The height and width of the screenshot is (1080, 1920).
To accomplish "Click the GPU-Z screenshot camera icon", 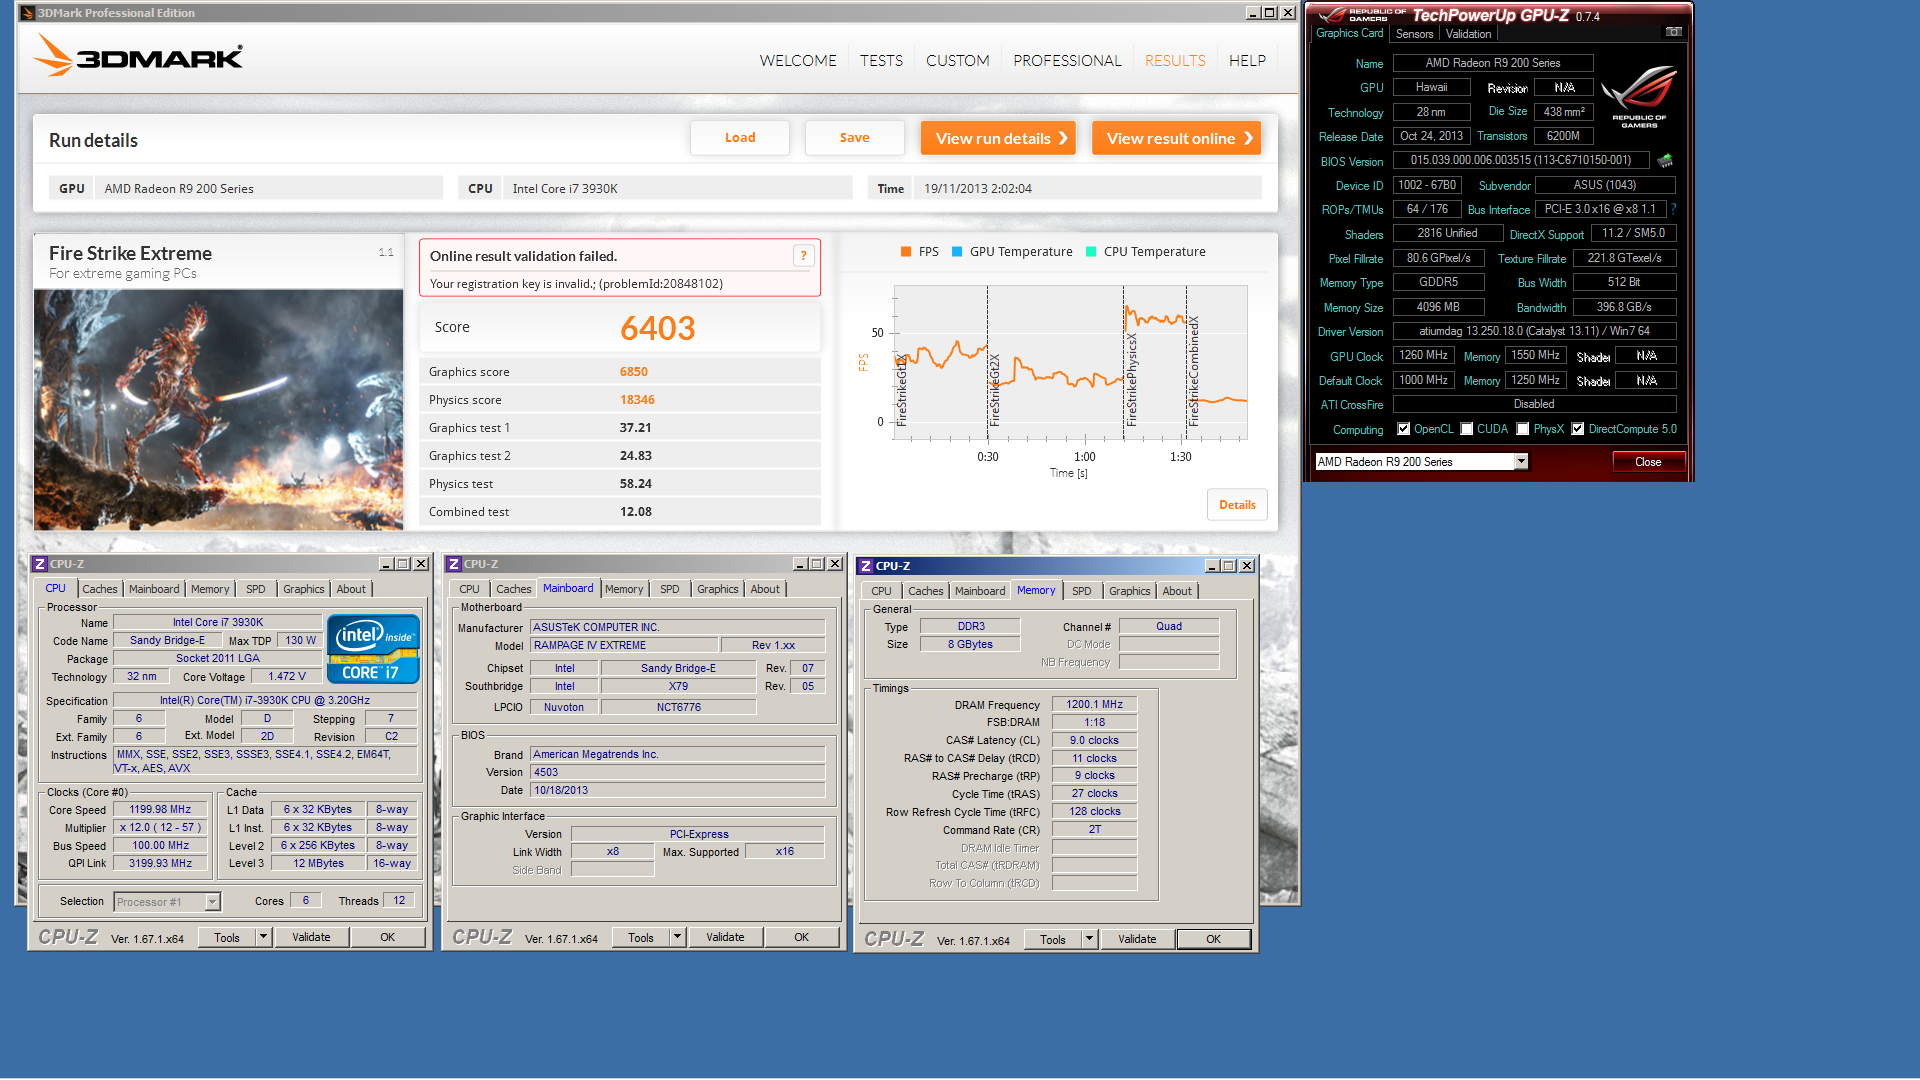I will [x=1673, y=32].
